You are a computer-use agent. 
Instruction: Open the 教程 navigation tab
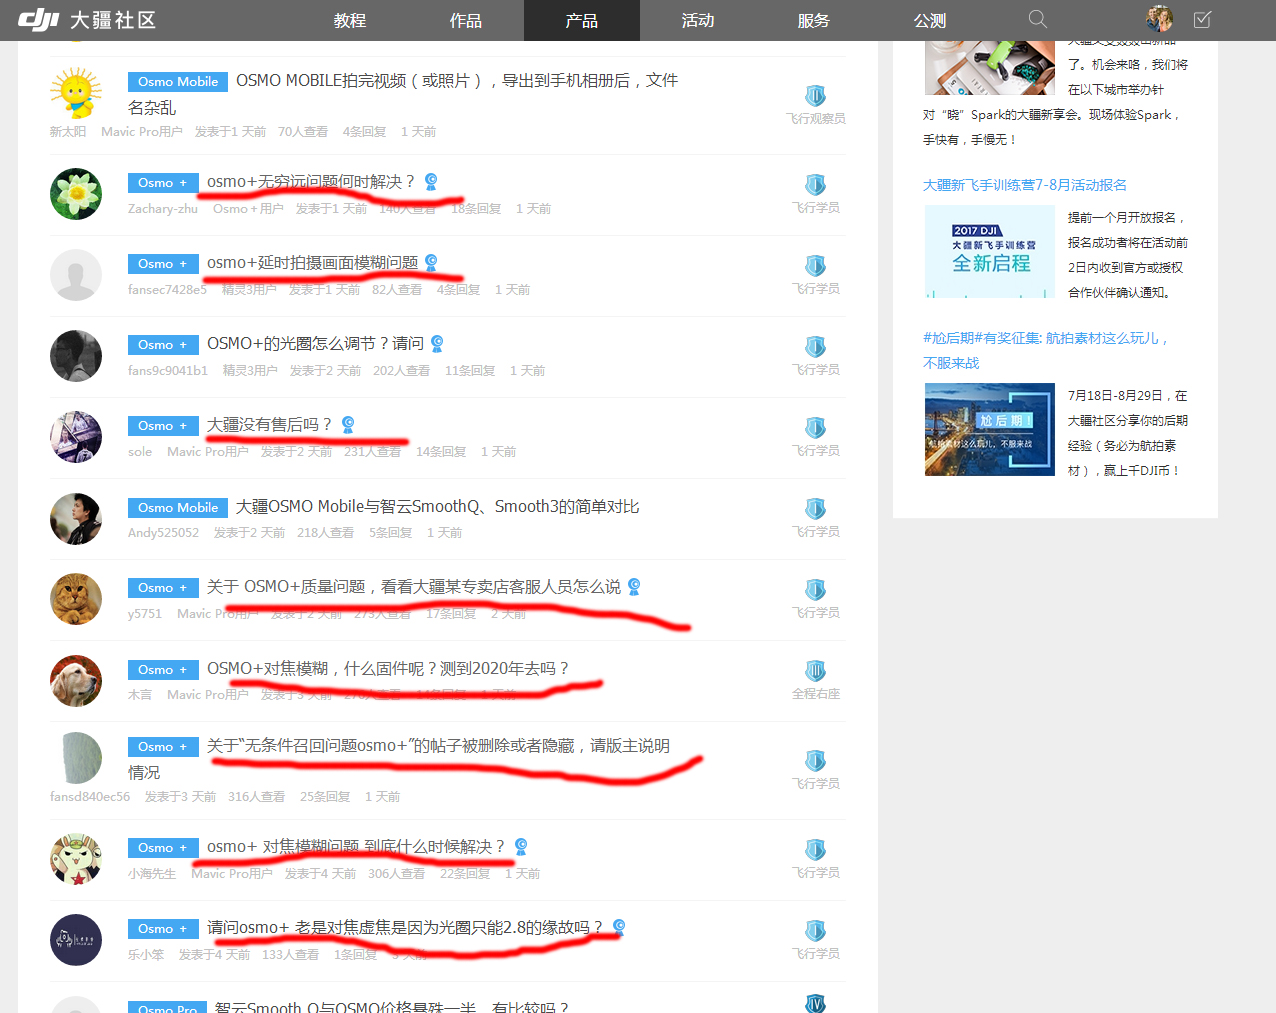click(x=350, y=20)
